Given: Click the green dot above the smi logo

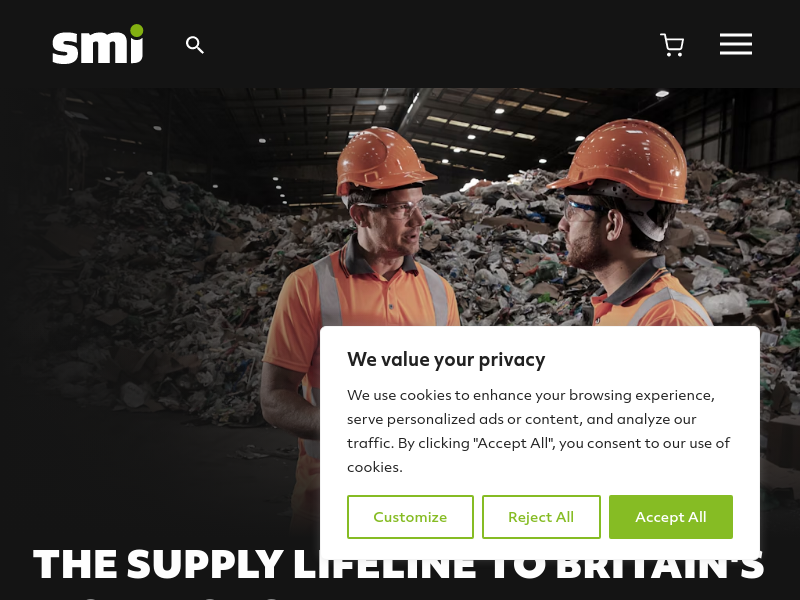Looking at the screenshot, I should [137, 31].
